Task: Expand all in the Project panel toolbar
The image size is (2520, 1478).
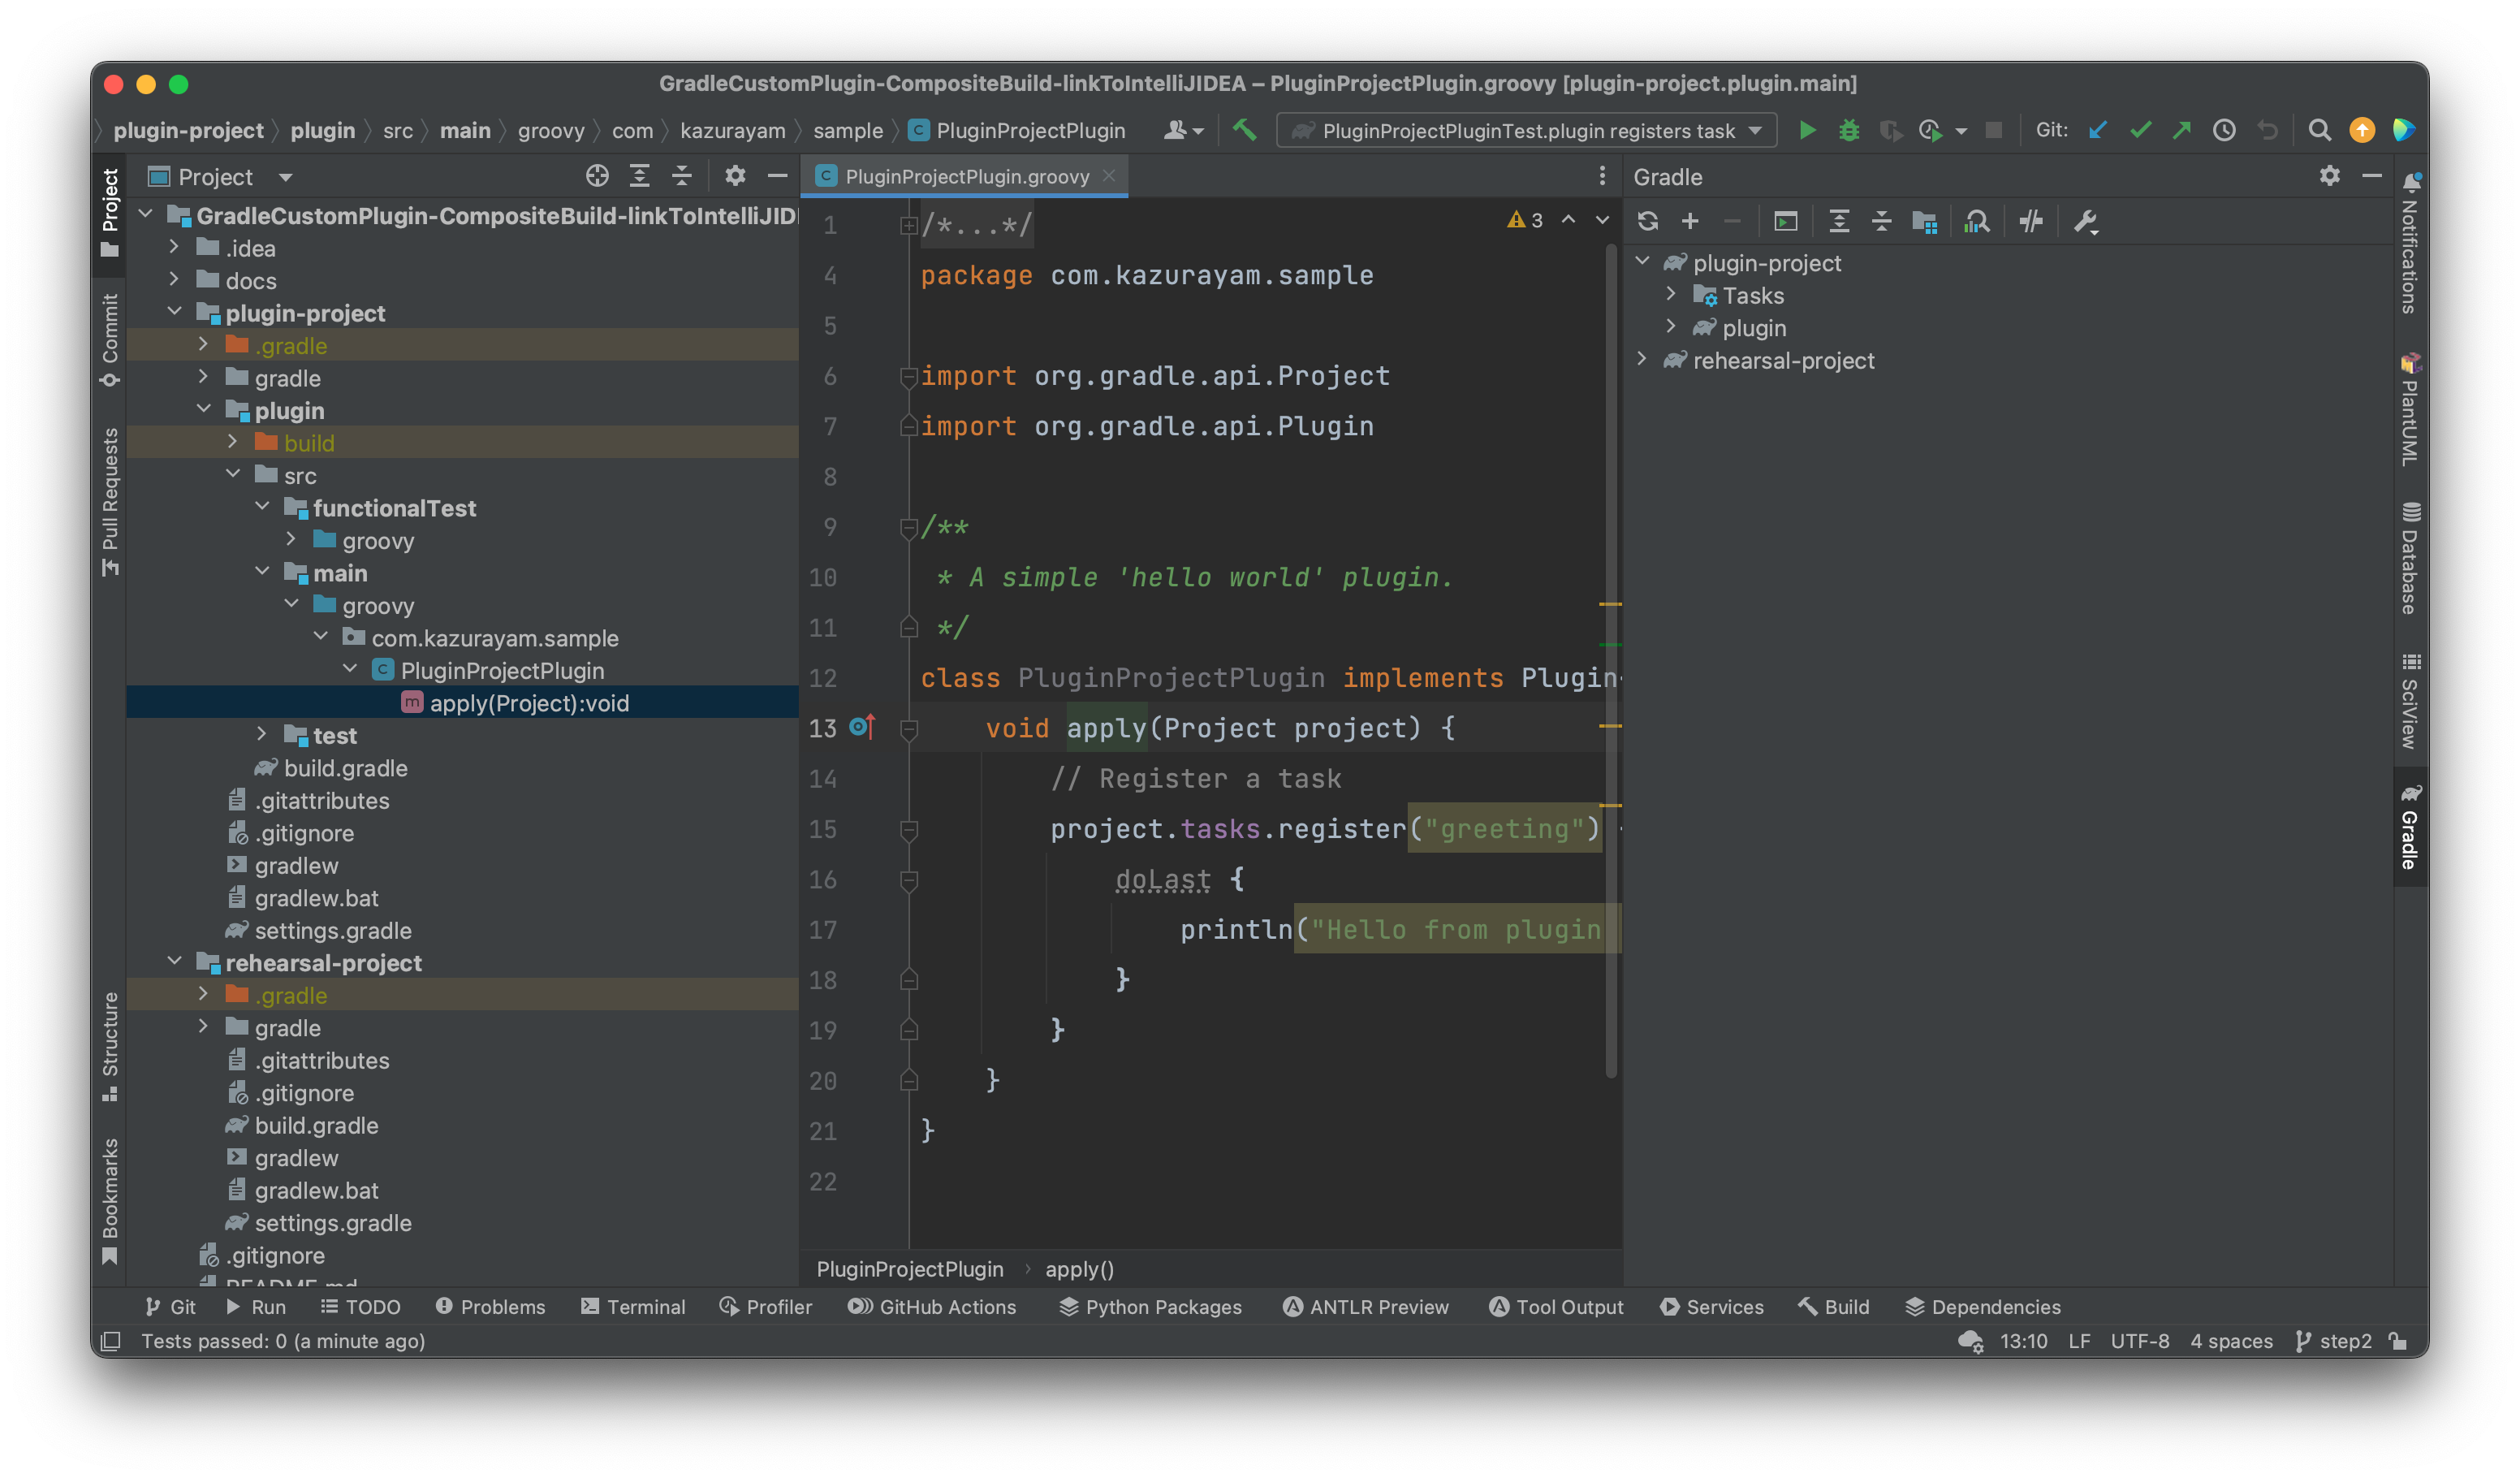Action: click(x=639, y=176)
